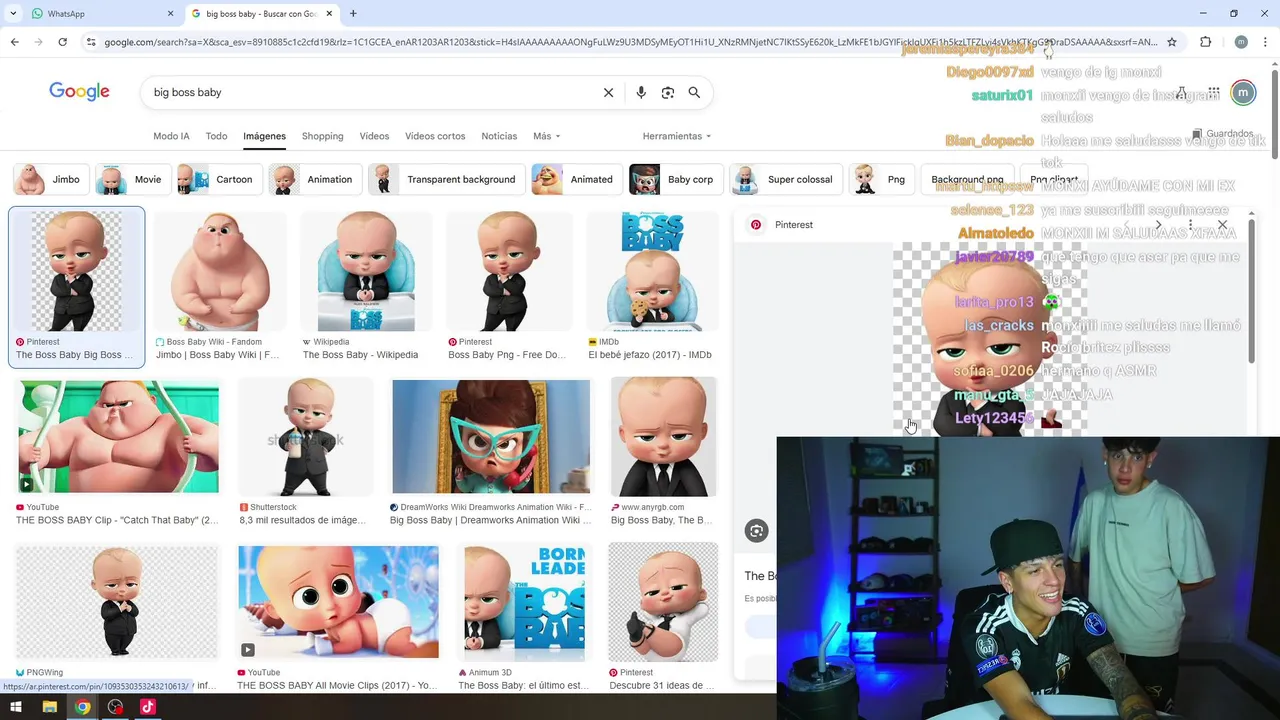Open the Windows Start menu

(x=16, y=707)
